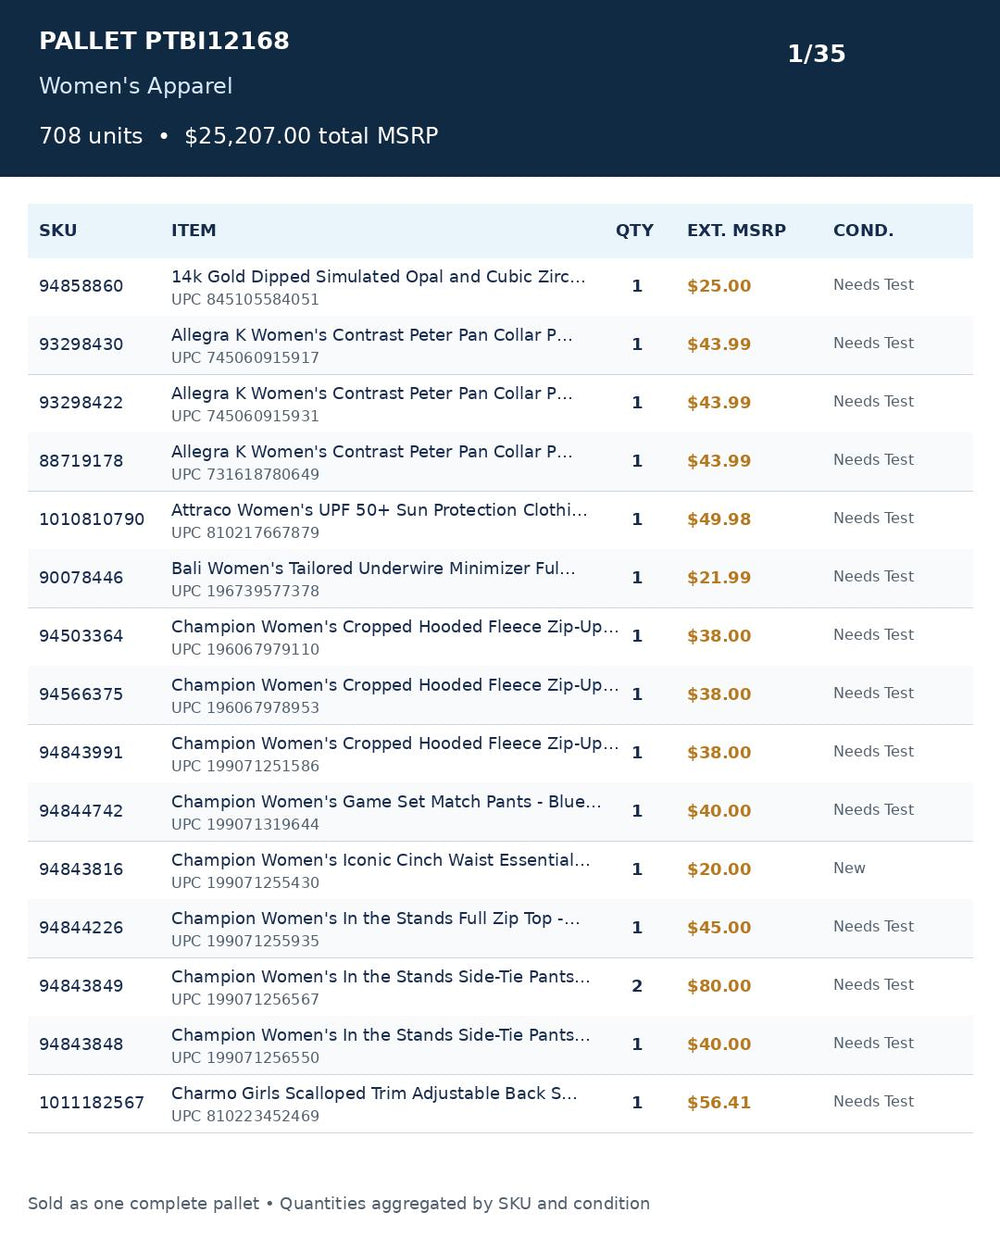Select SKU 93298430 row
Screen dimensions: 1000x1250
point(500,345)
